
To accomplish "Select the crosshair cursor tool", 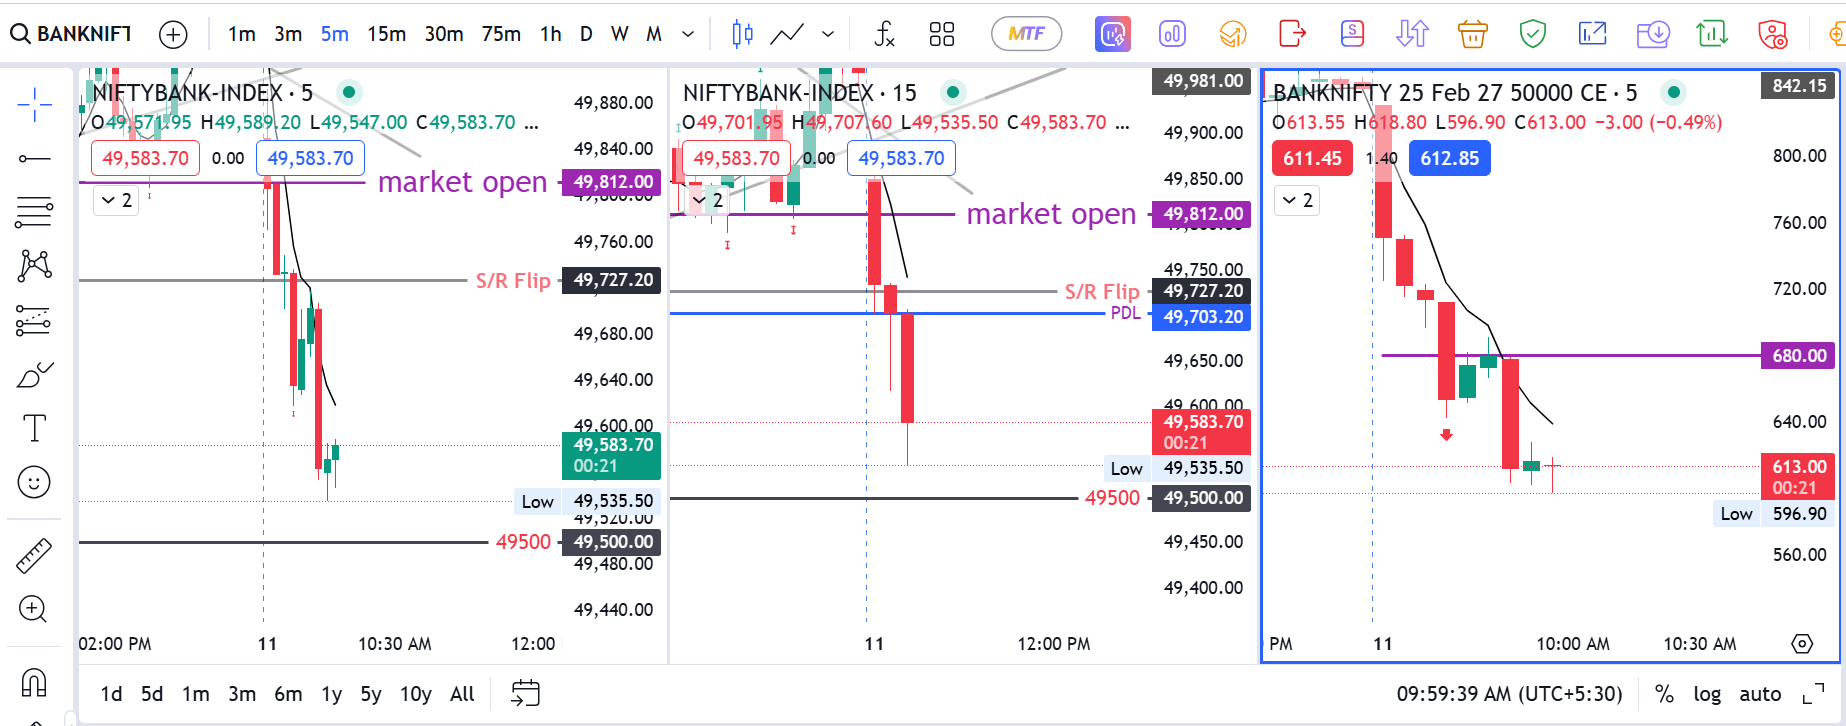I will pos(34,104).
